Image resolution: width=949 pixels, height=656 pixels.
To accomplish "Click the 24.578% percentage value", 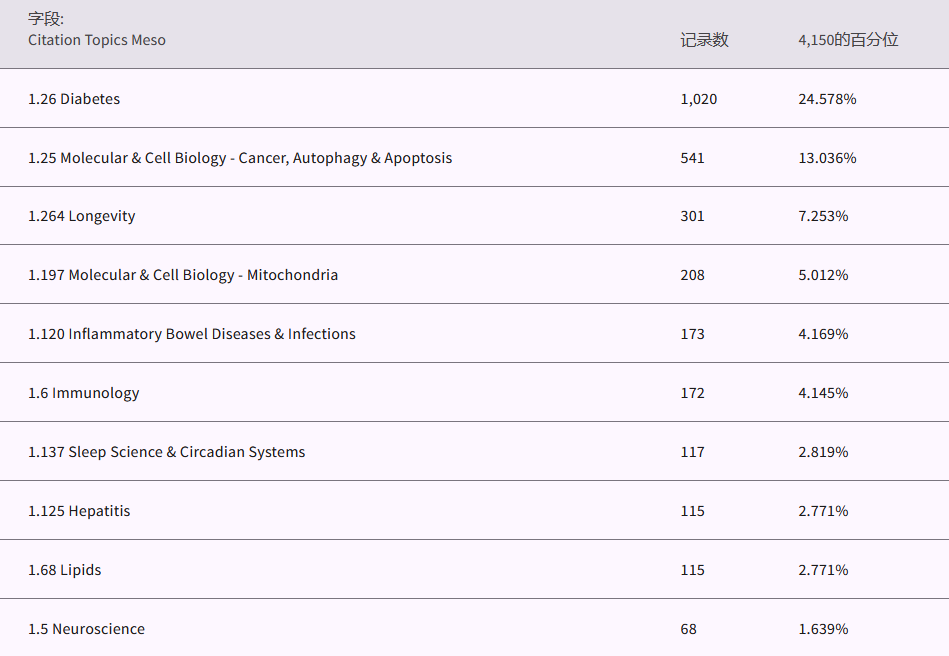I will tap(827, 99).
